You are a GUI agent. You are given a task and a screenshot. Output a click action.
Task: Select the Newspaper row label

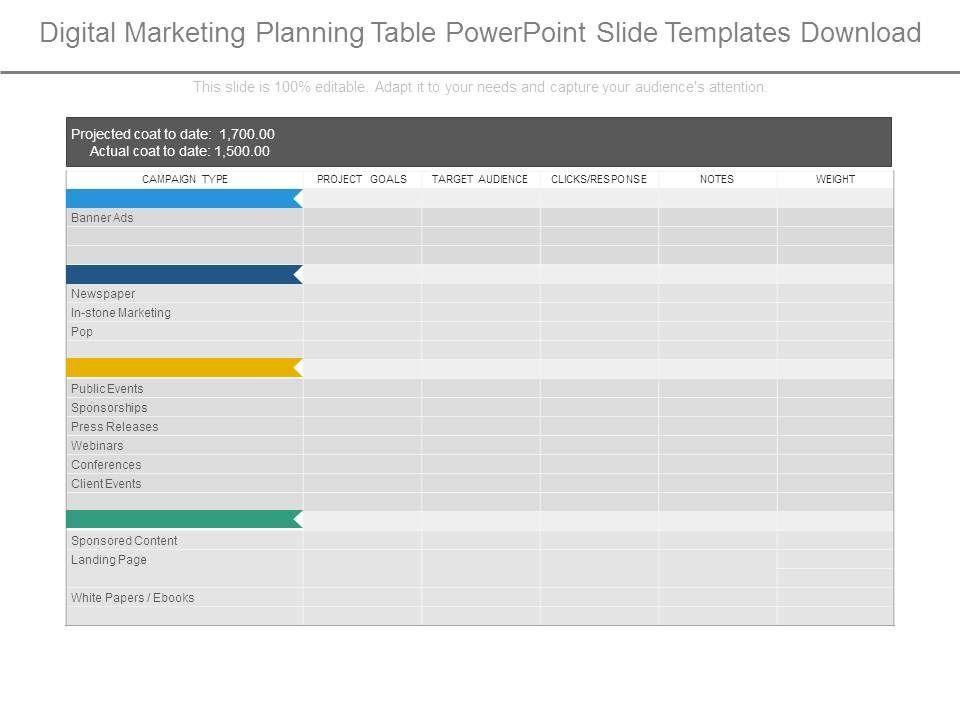103,294
